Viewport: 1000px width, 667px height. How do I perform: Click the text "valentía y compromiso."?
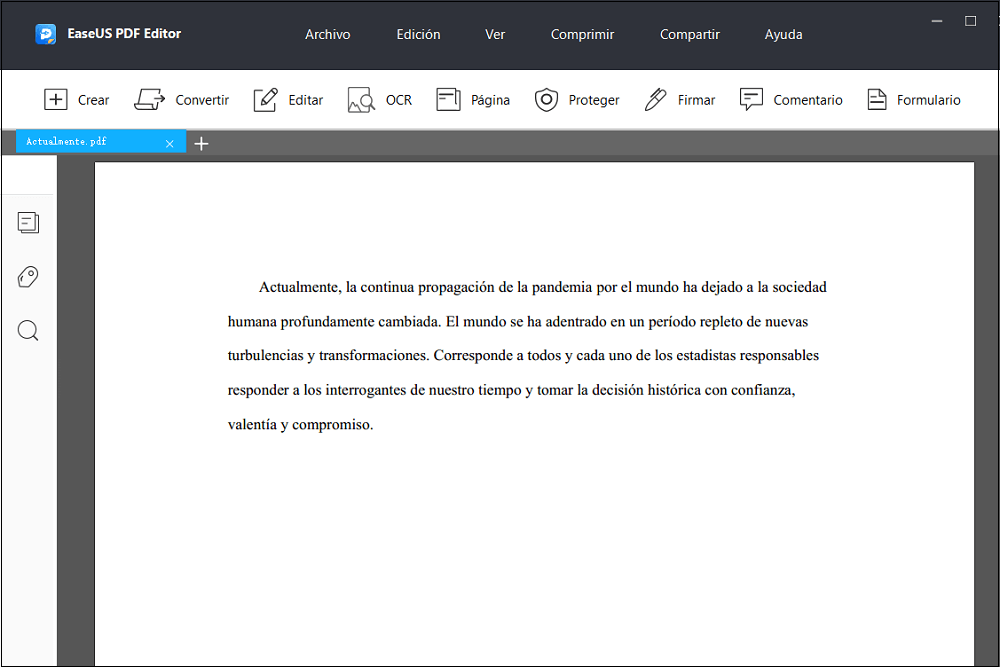click(x=300, y=425)
